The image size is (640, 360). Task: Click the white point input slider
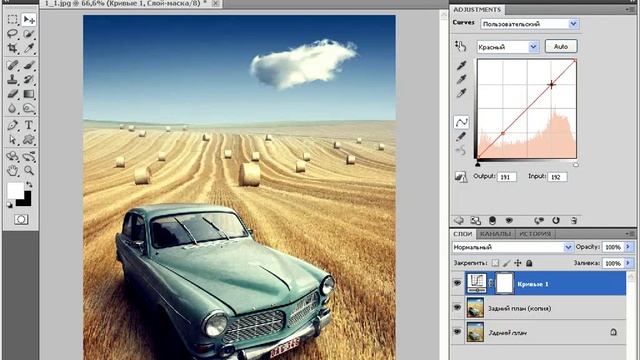point(576,164)
